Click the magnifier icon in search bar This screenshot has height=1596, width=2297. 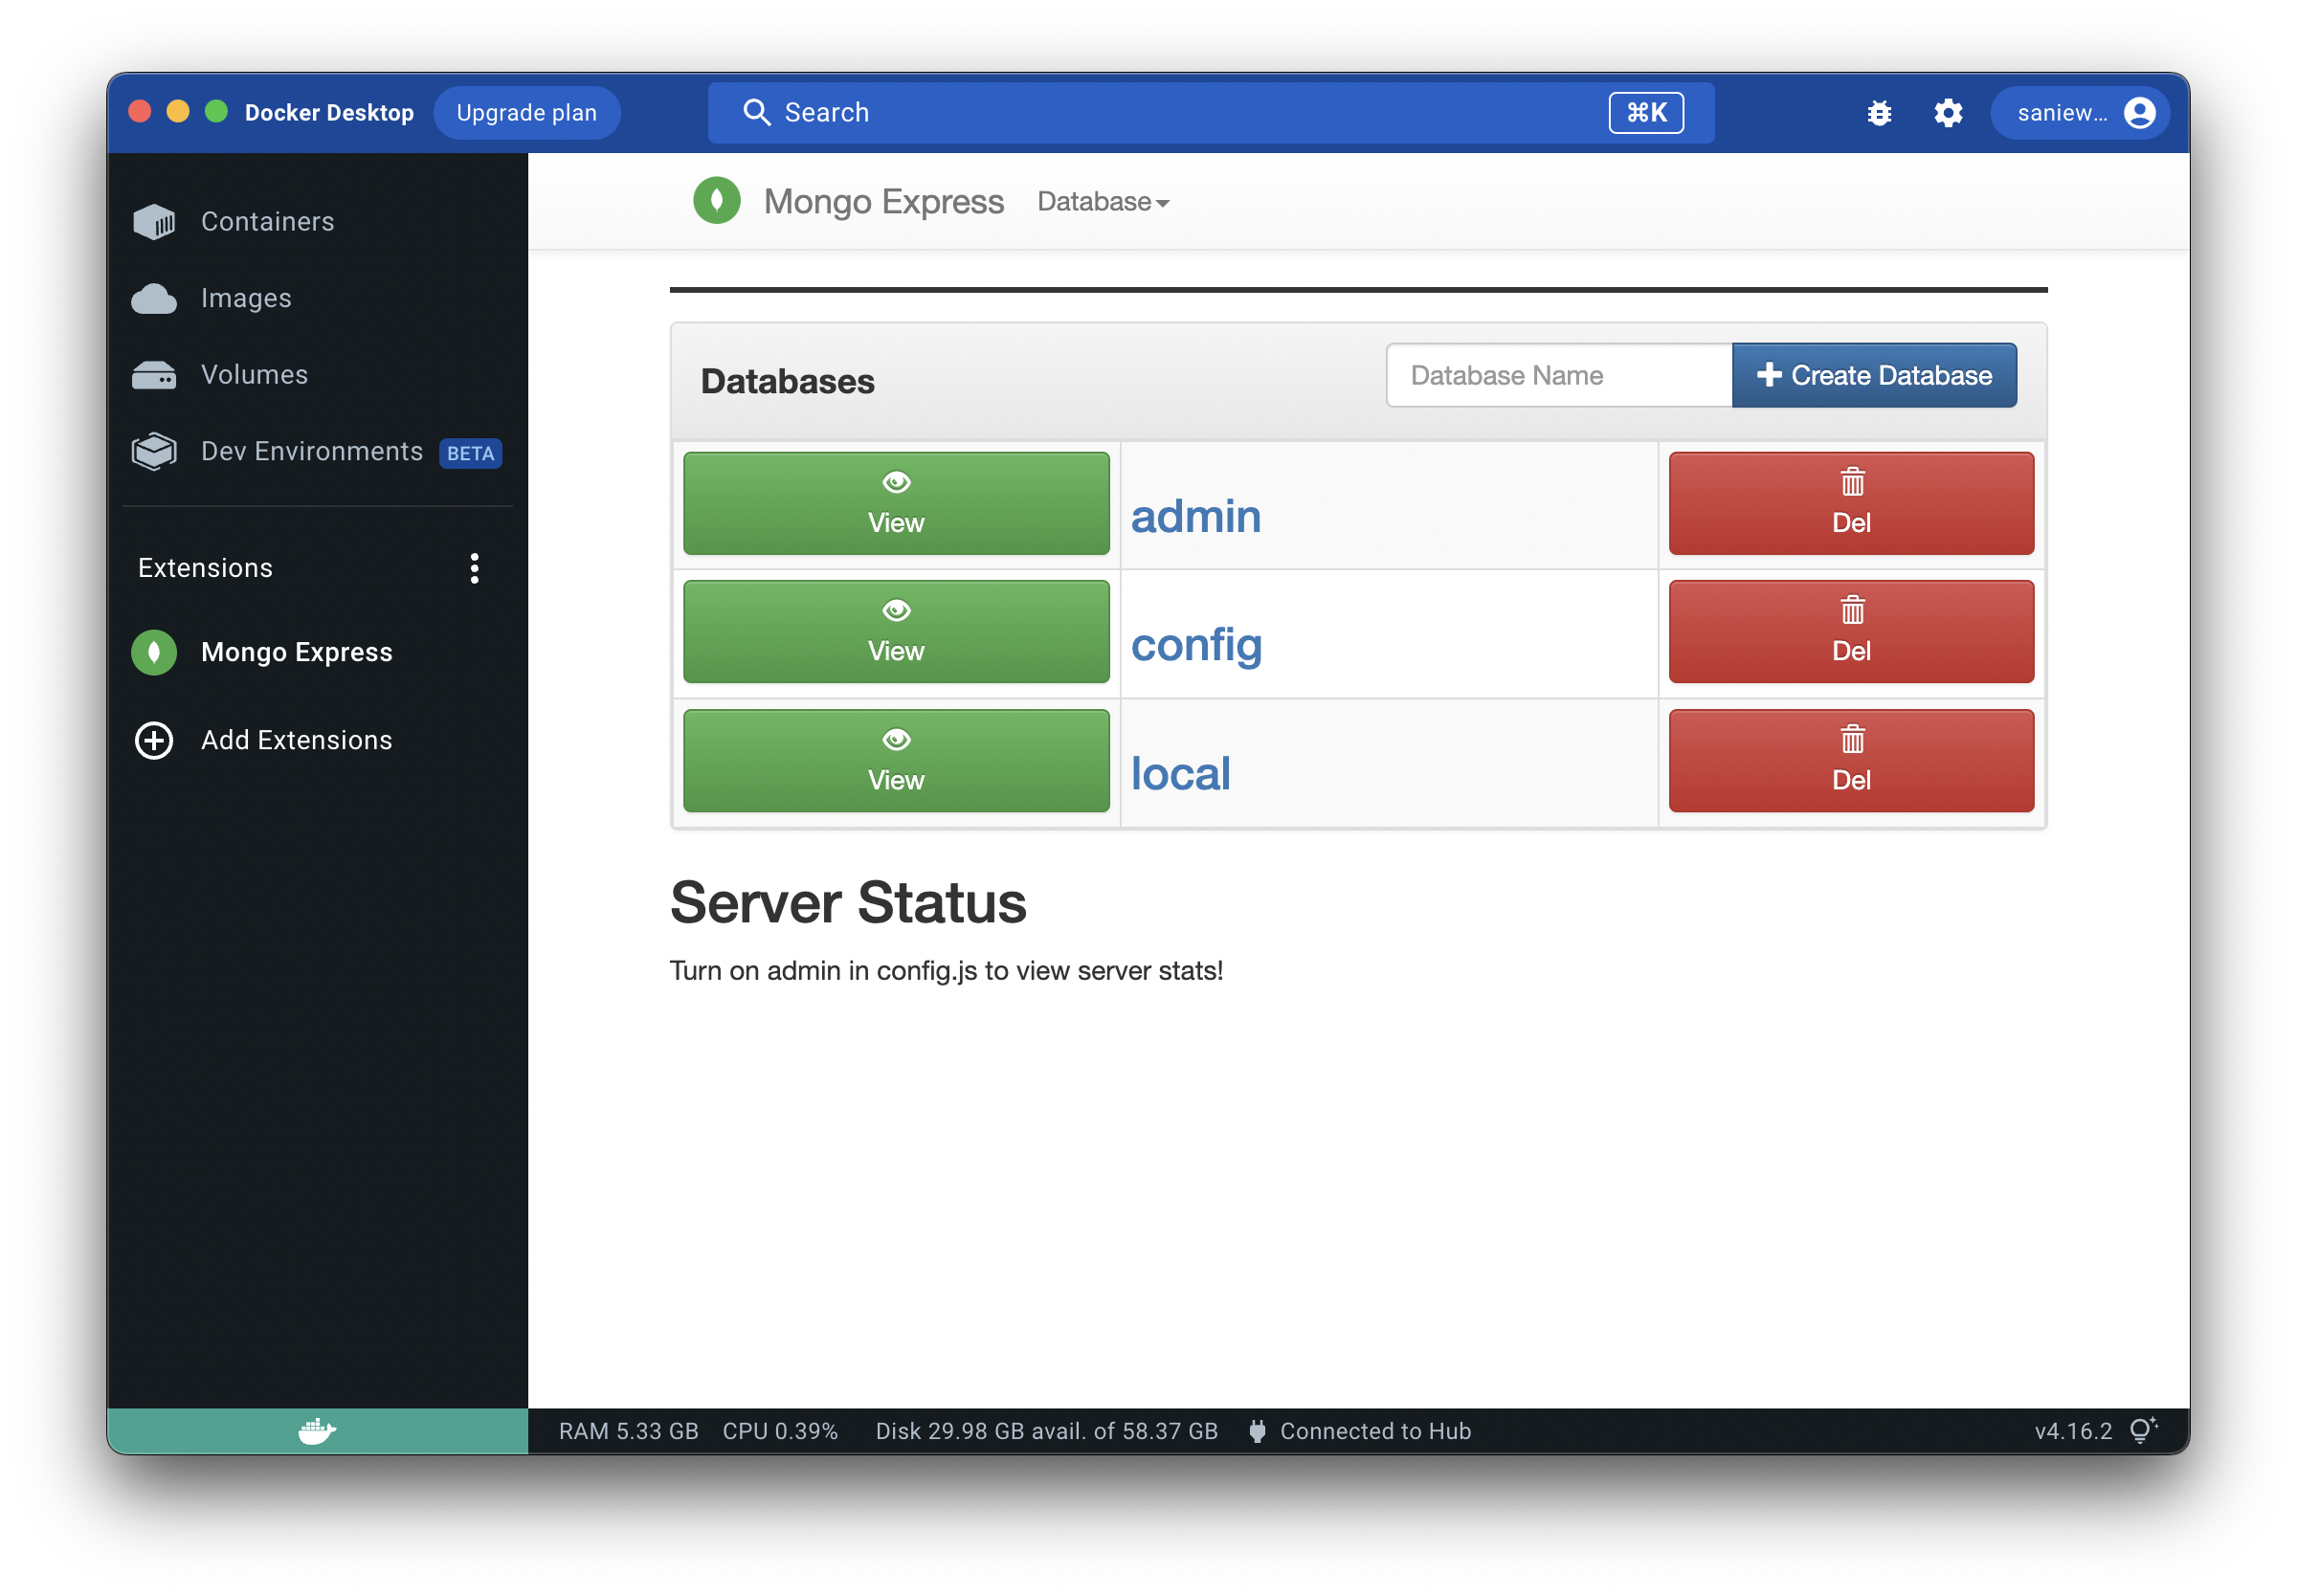(x=757, y=113)
